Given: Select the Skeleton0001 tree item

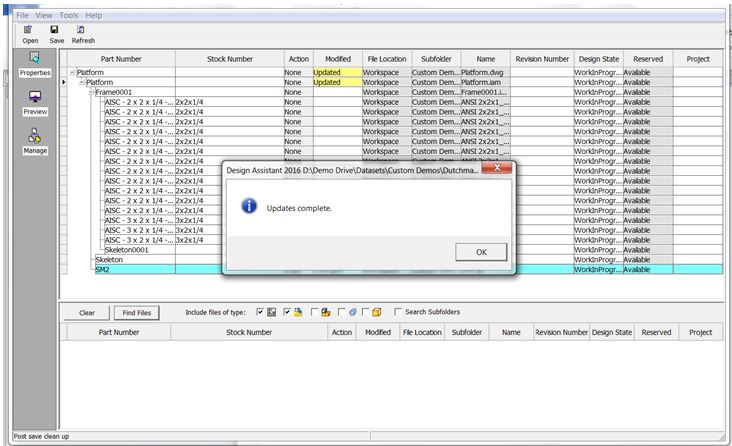Looking at the screenshot, I should 127,250.
